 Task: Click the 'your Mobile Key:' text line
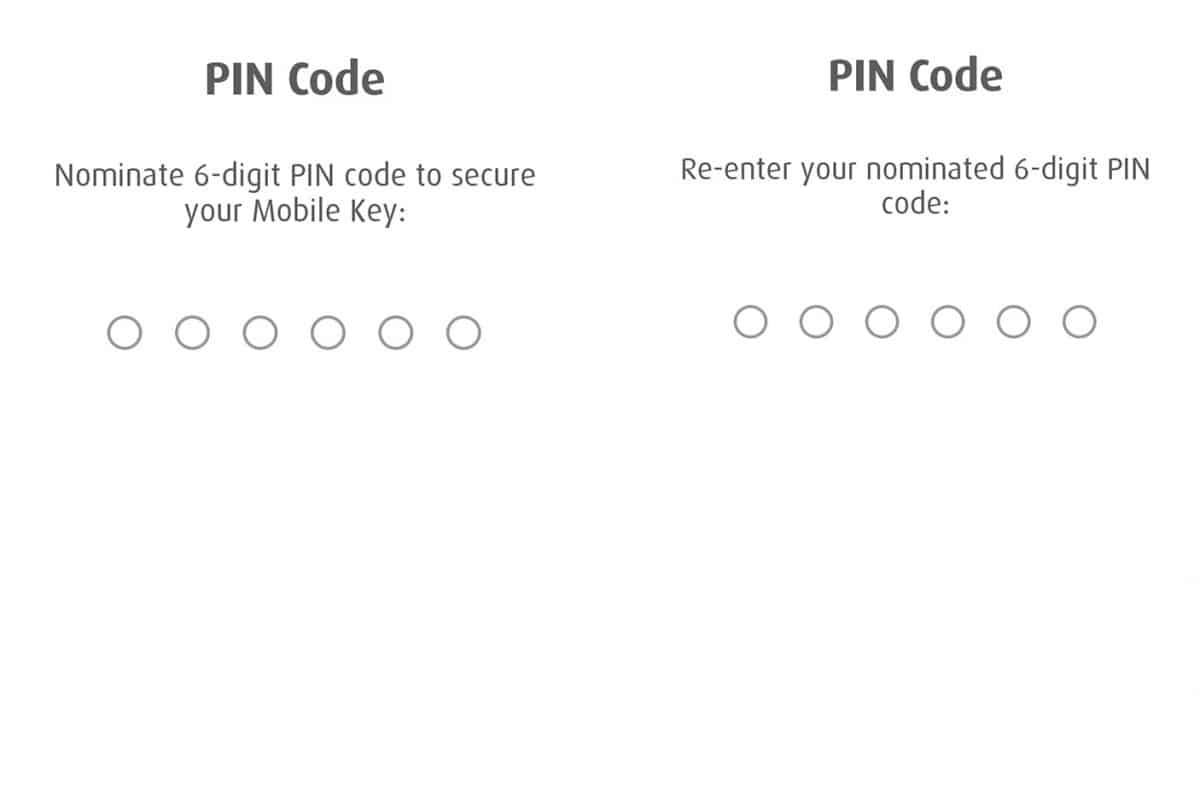pyautogui.click(x=294, y=213)
